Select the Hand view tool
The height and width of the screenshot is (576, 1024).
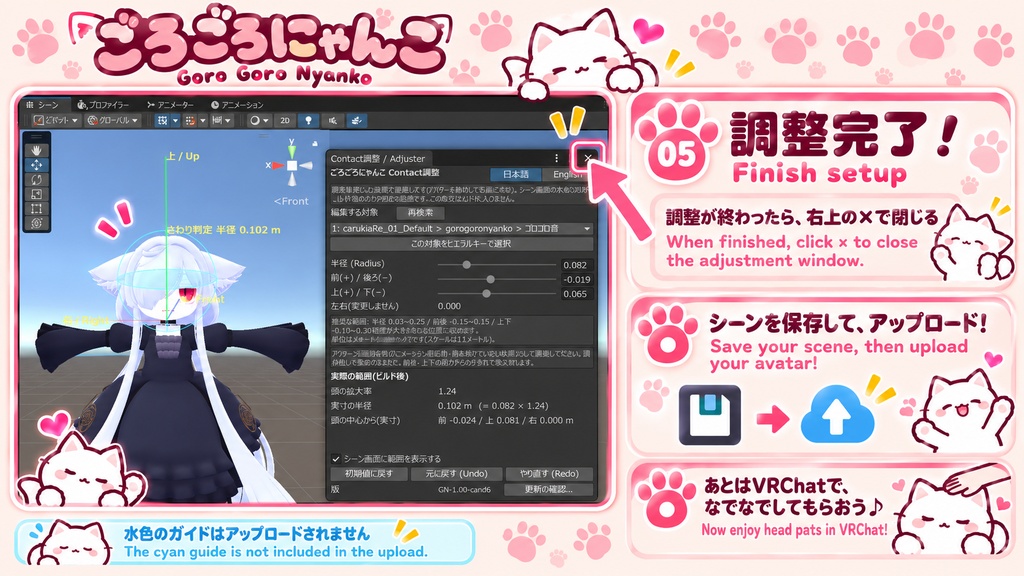[x=37, y=150]
